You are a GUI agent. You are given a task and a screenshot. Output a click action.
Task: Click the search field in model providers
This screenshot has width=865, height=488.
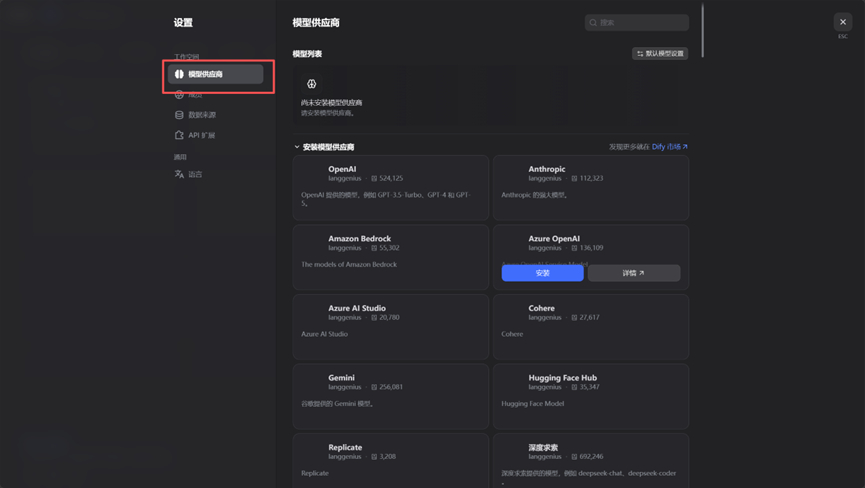click(637, 23)
